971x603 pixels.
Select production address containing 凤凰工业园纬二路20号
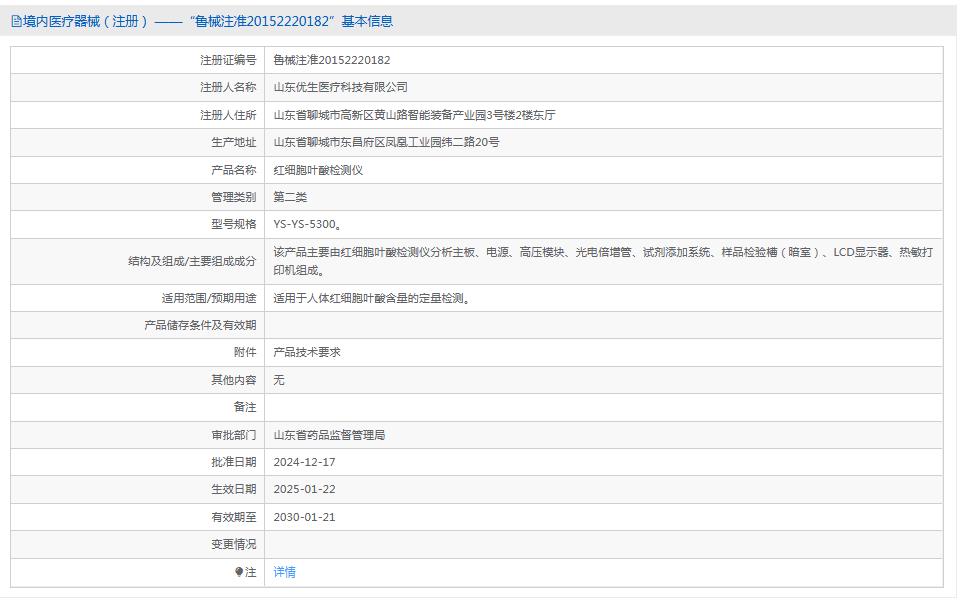(386, 142)
